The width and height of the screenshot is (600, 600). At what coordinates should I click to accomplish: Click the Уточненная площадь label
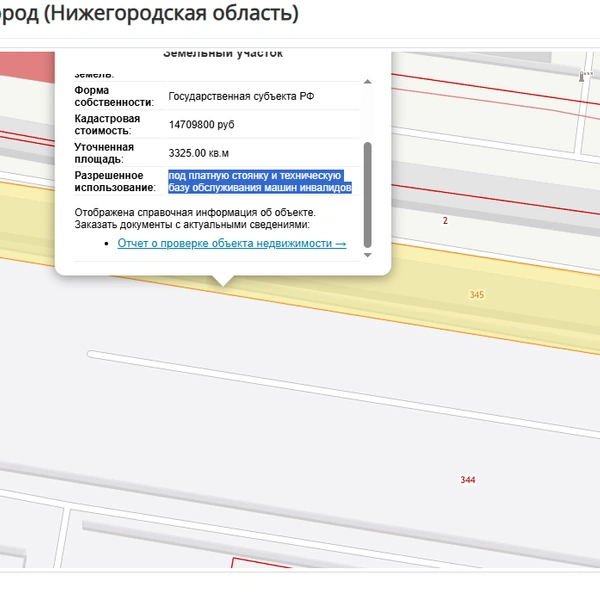point(104,153)
